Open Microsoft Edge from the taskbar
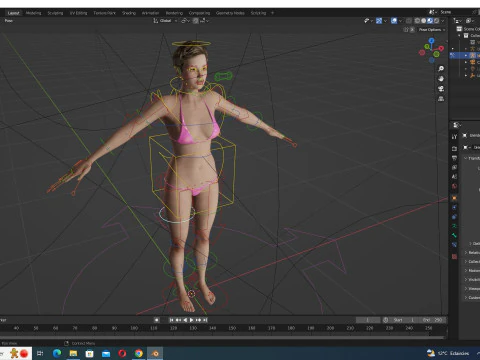 point(57,353)
